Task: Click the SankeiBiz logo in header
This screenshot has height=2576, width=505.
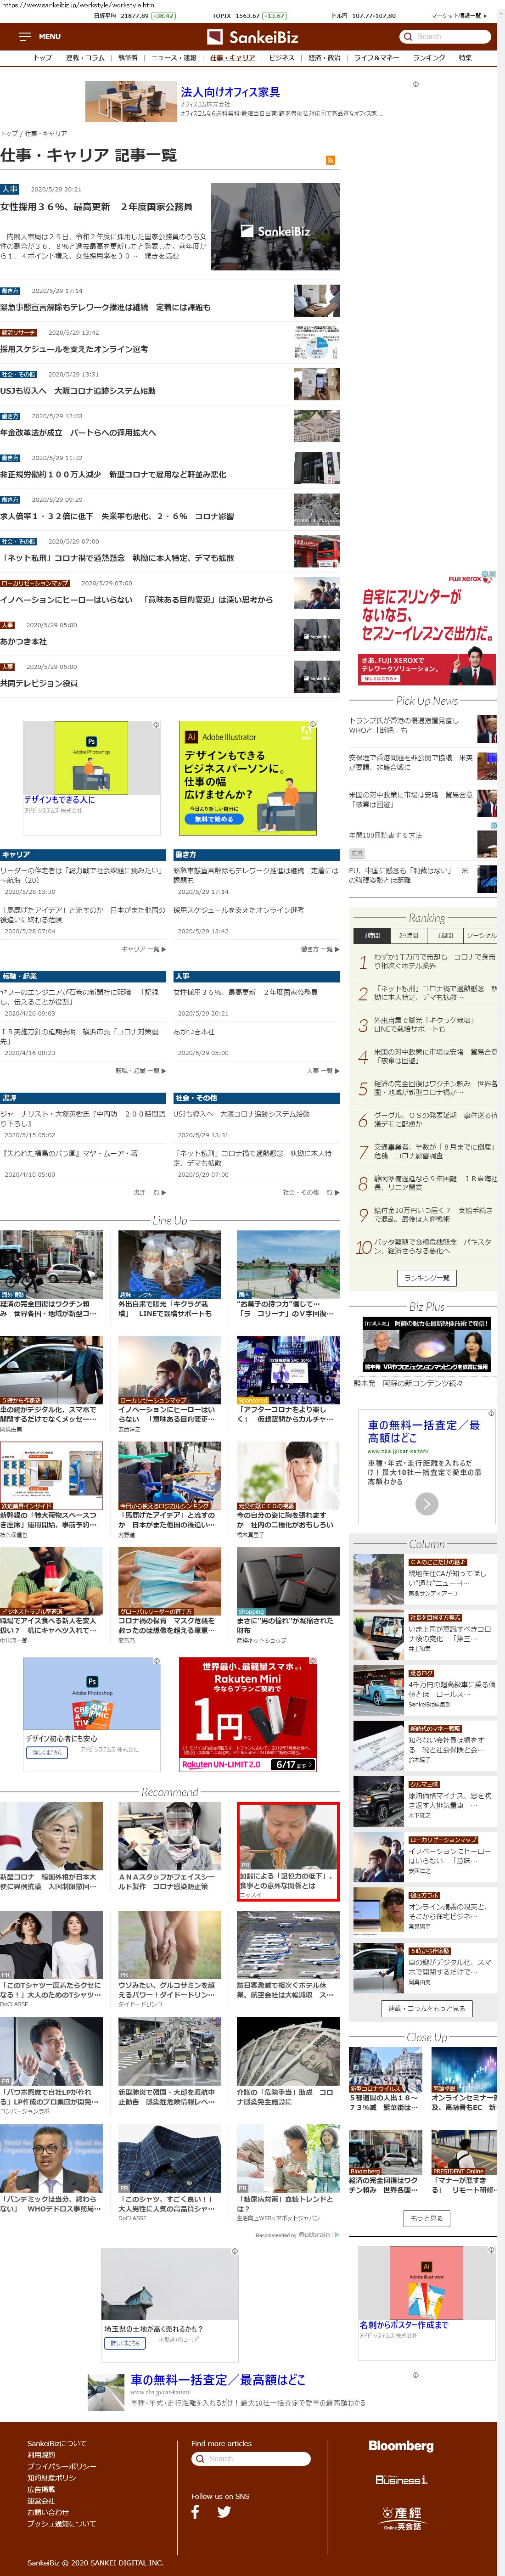Action: [x=252, y=37]
